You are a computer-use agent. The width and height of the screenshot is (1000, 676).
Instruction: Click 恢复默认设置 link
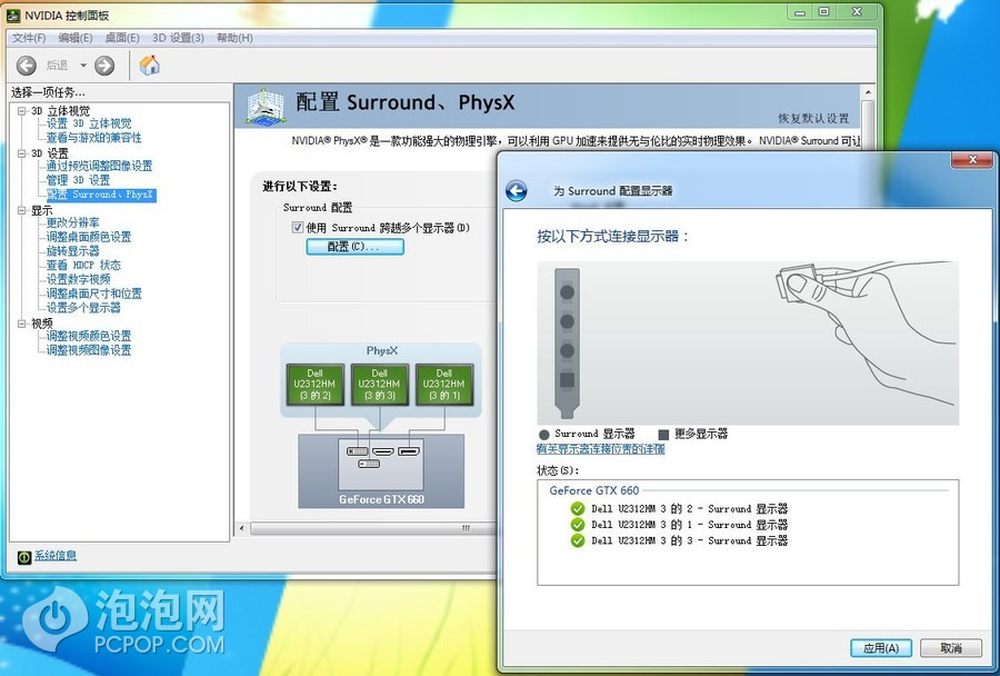click(814, 119)
